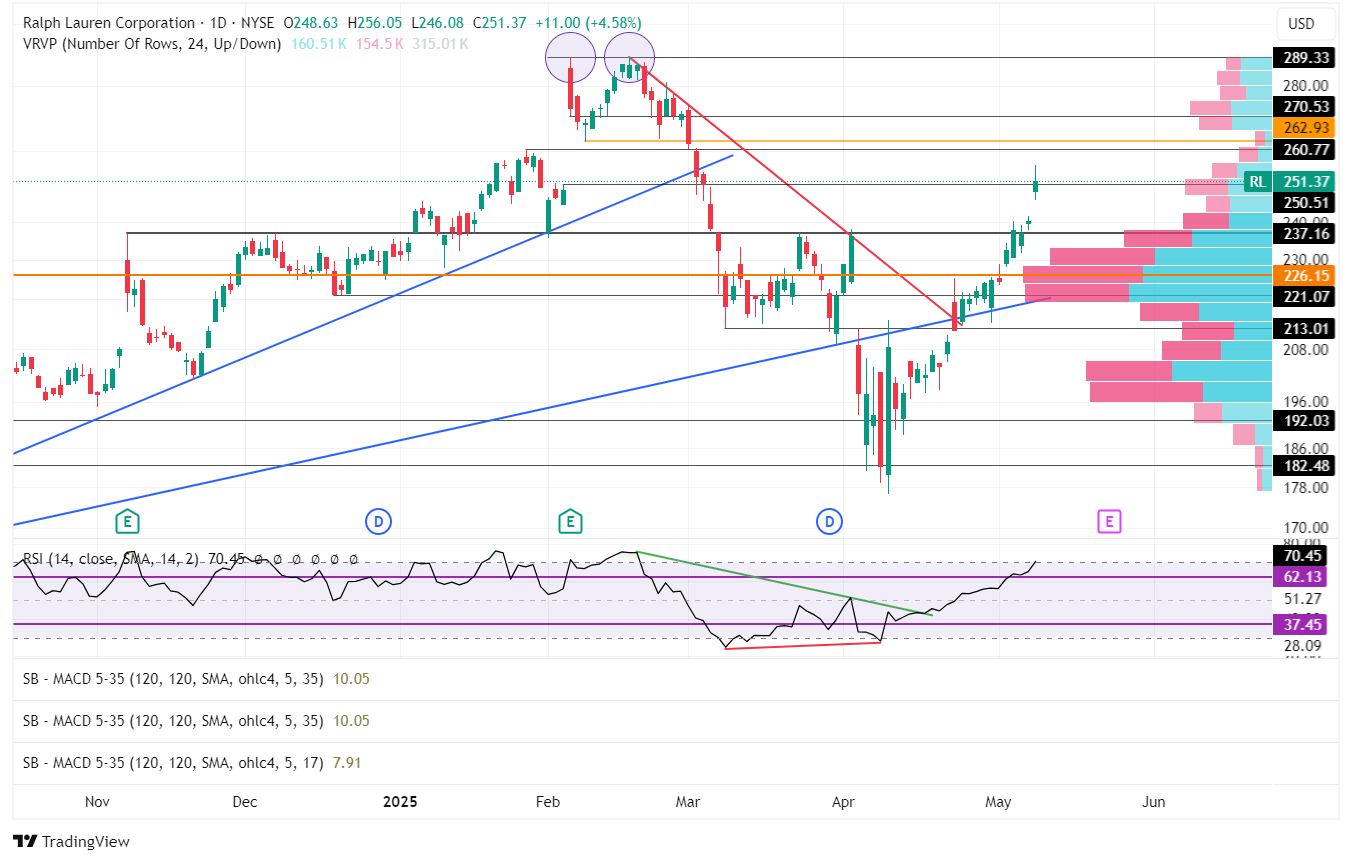Click the high value H256.05
The width and height of the screenshot is (1352, 863).
pyautogui.click(x=375, y=22)
